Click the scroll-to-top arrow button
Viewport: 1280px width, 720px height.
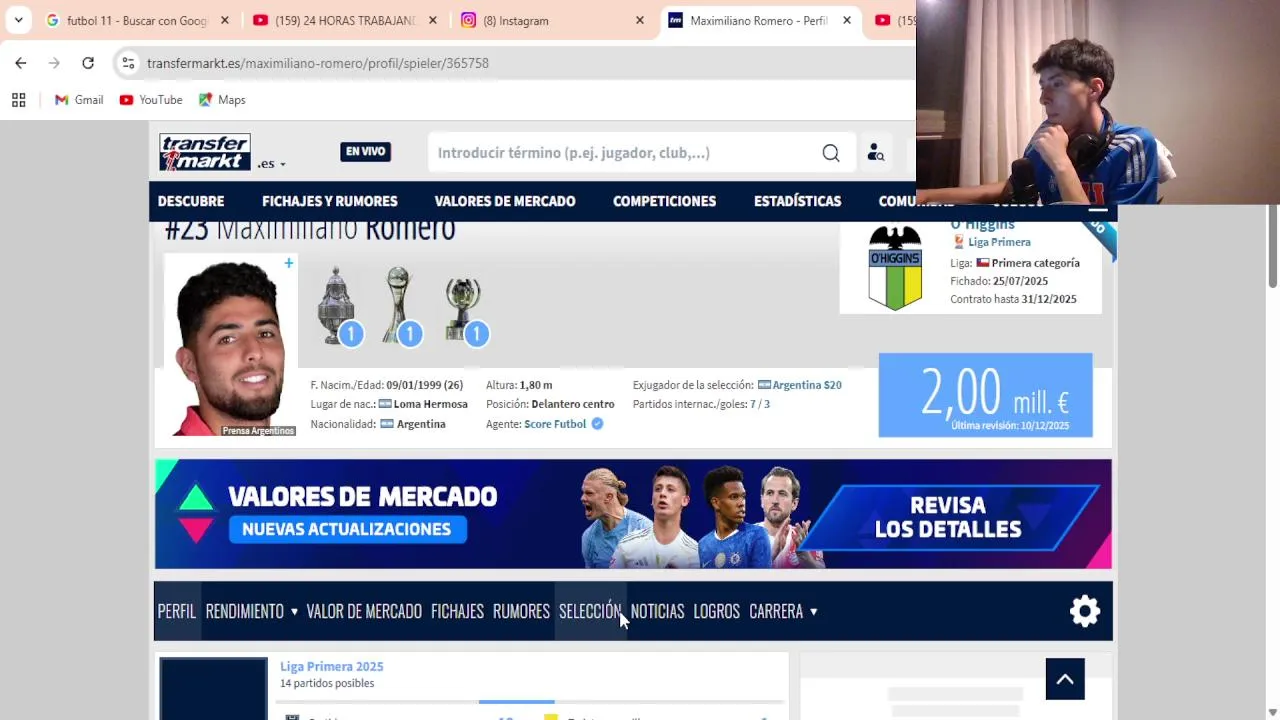[x=1065, y=680]
